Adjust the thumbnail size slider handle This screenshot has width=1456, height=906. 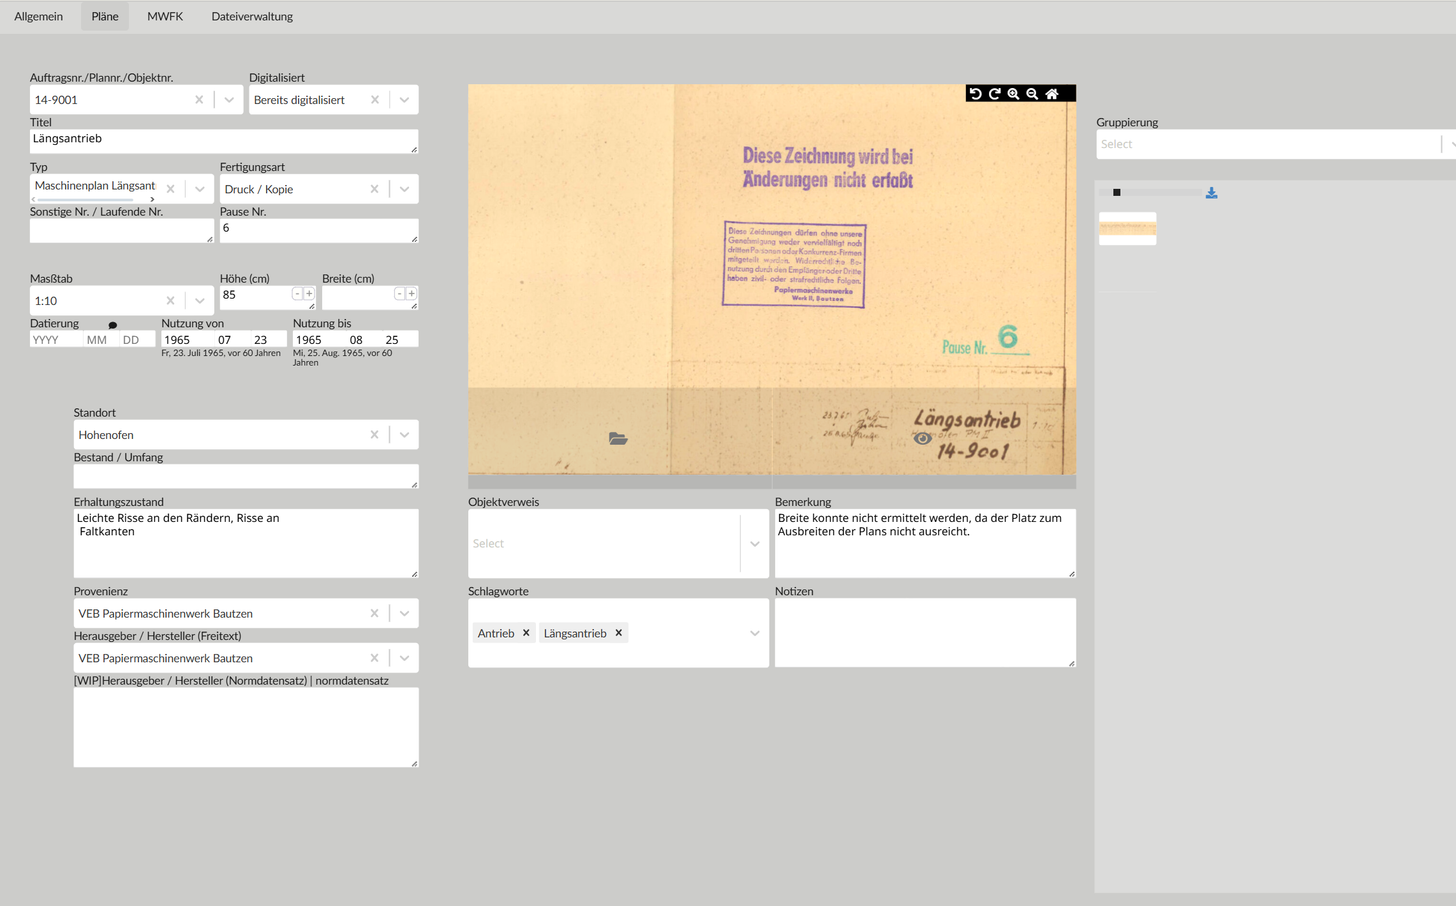(1117, 193)
